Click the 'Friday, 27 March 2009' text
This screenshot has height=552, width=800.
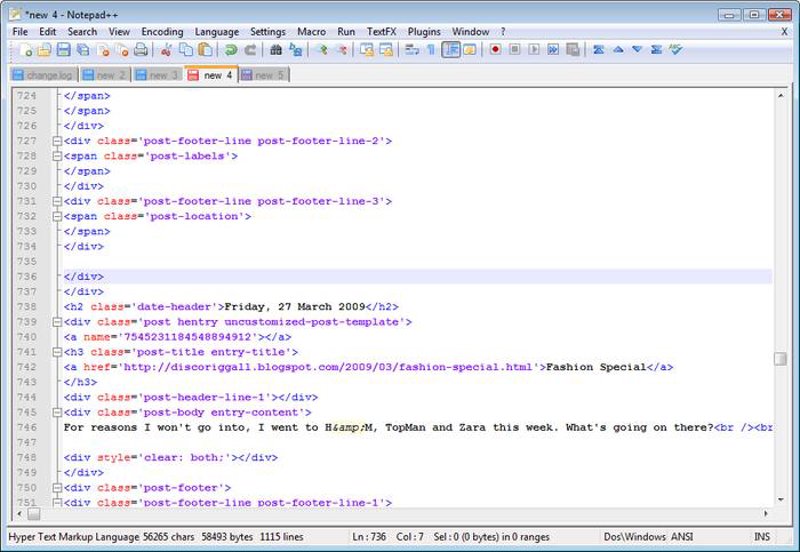point(295,307)
